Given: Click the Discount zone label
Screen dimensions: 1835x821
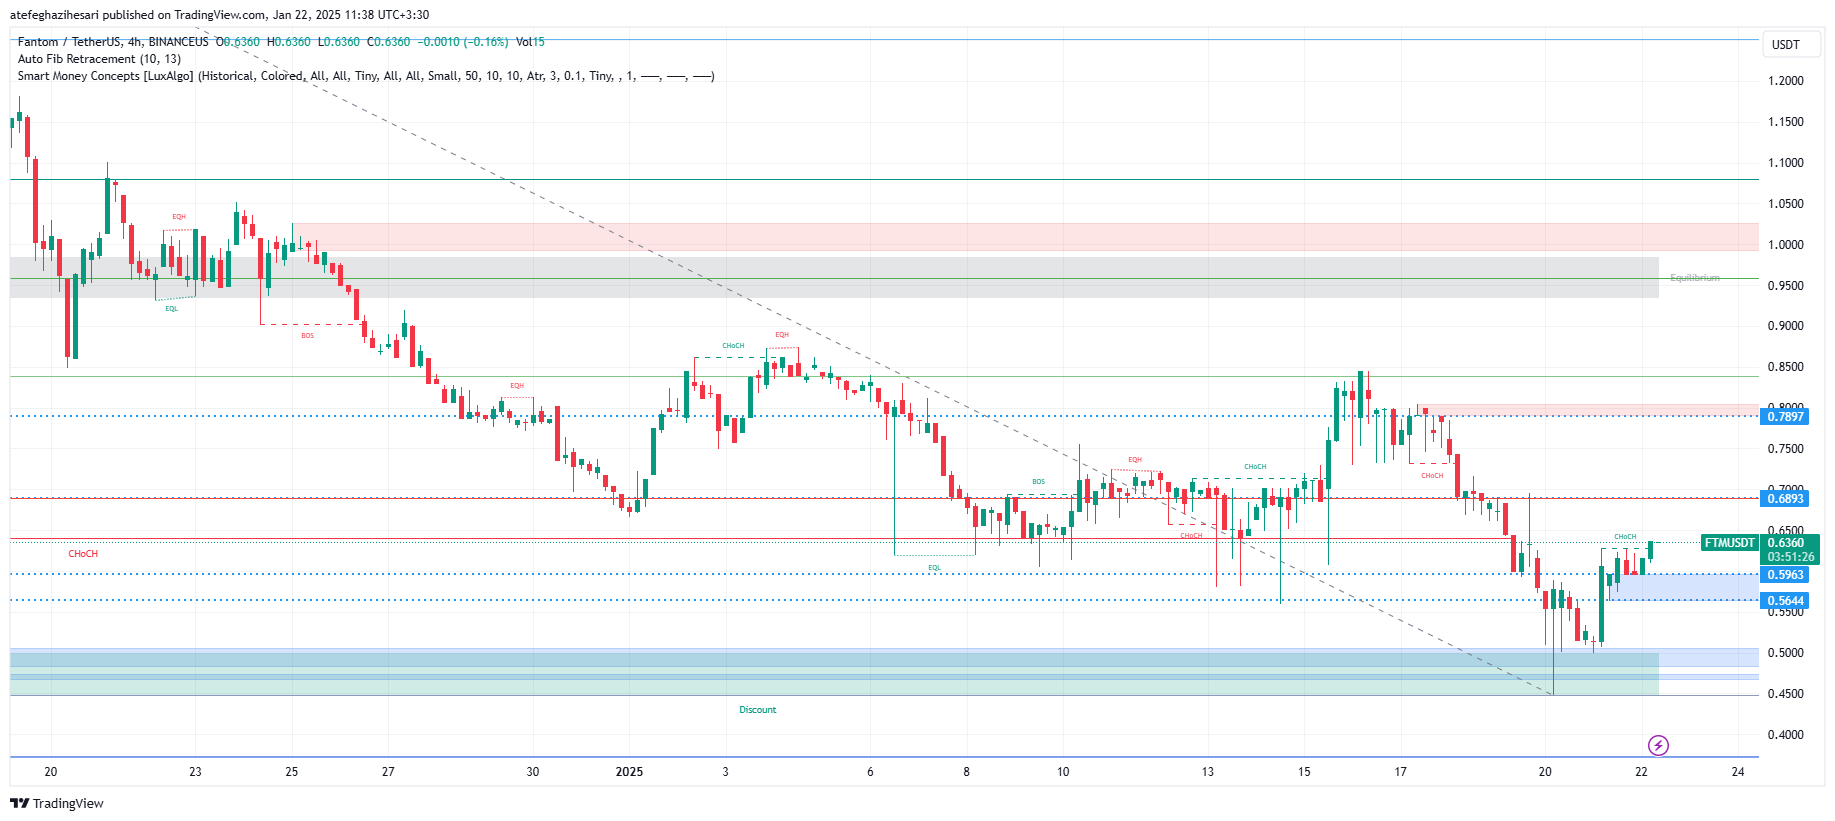Looking at the screenshot, I should tap(757, 710).
